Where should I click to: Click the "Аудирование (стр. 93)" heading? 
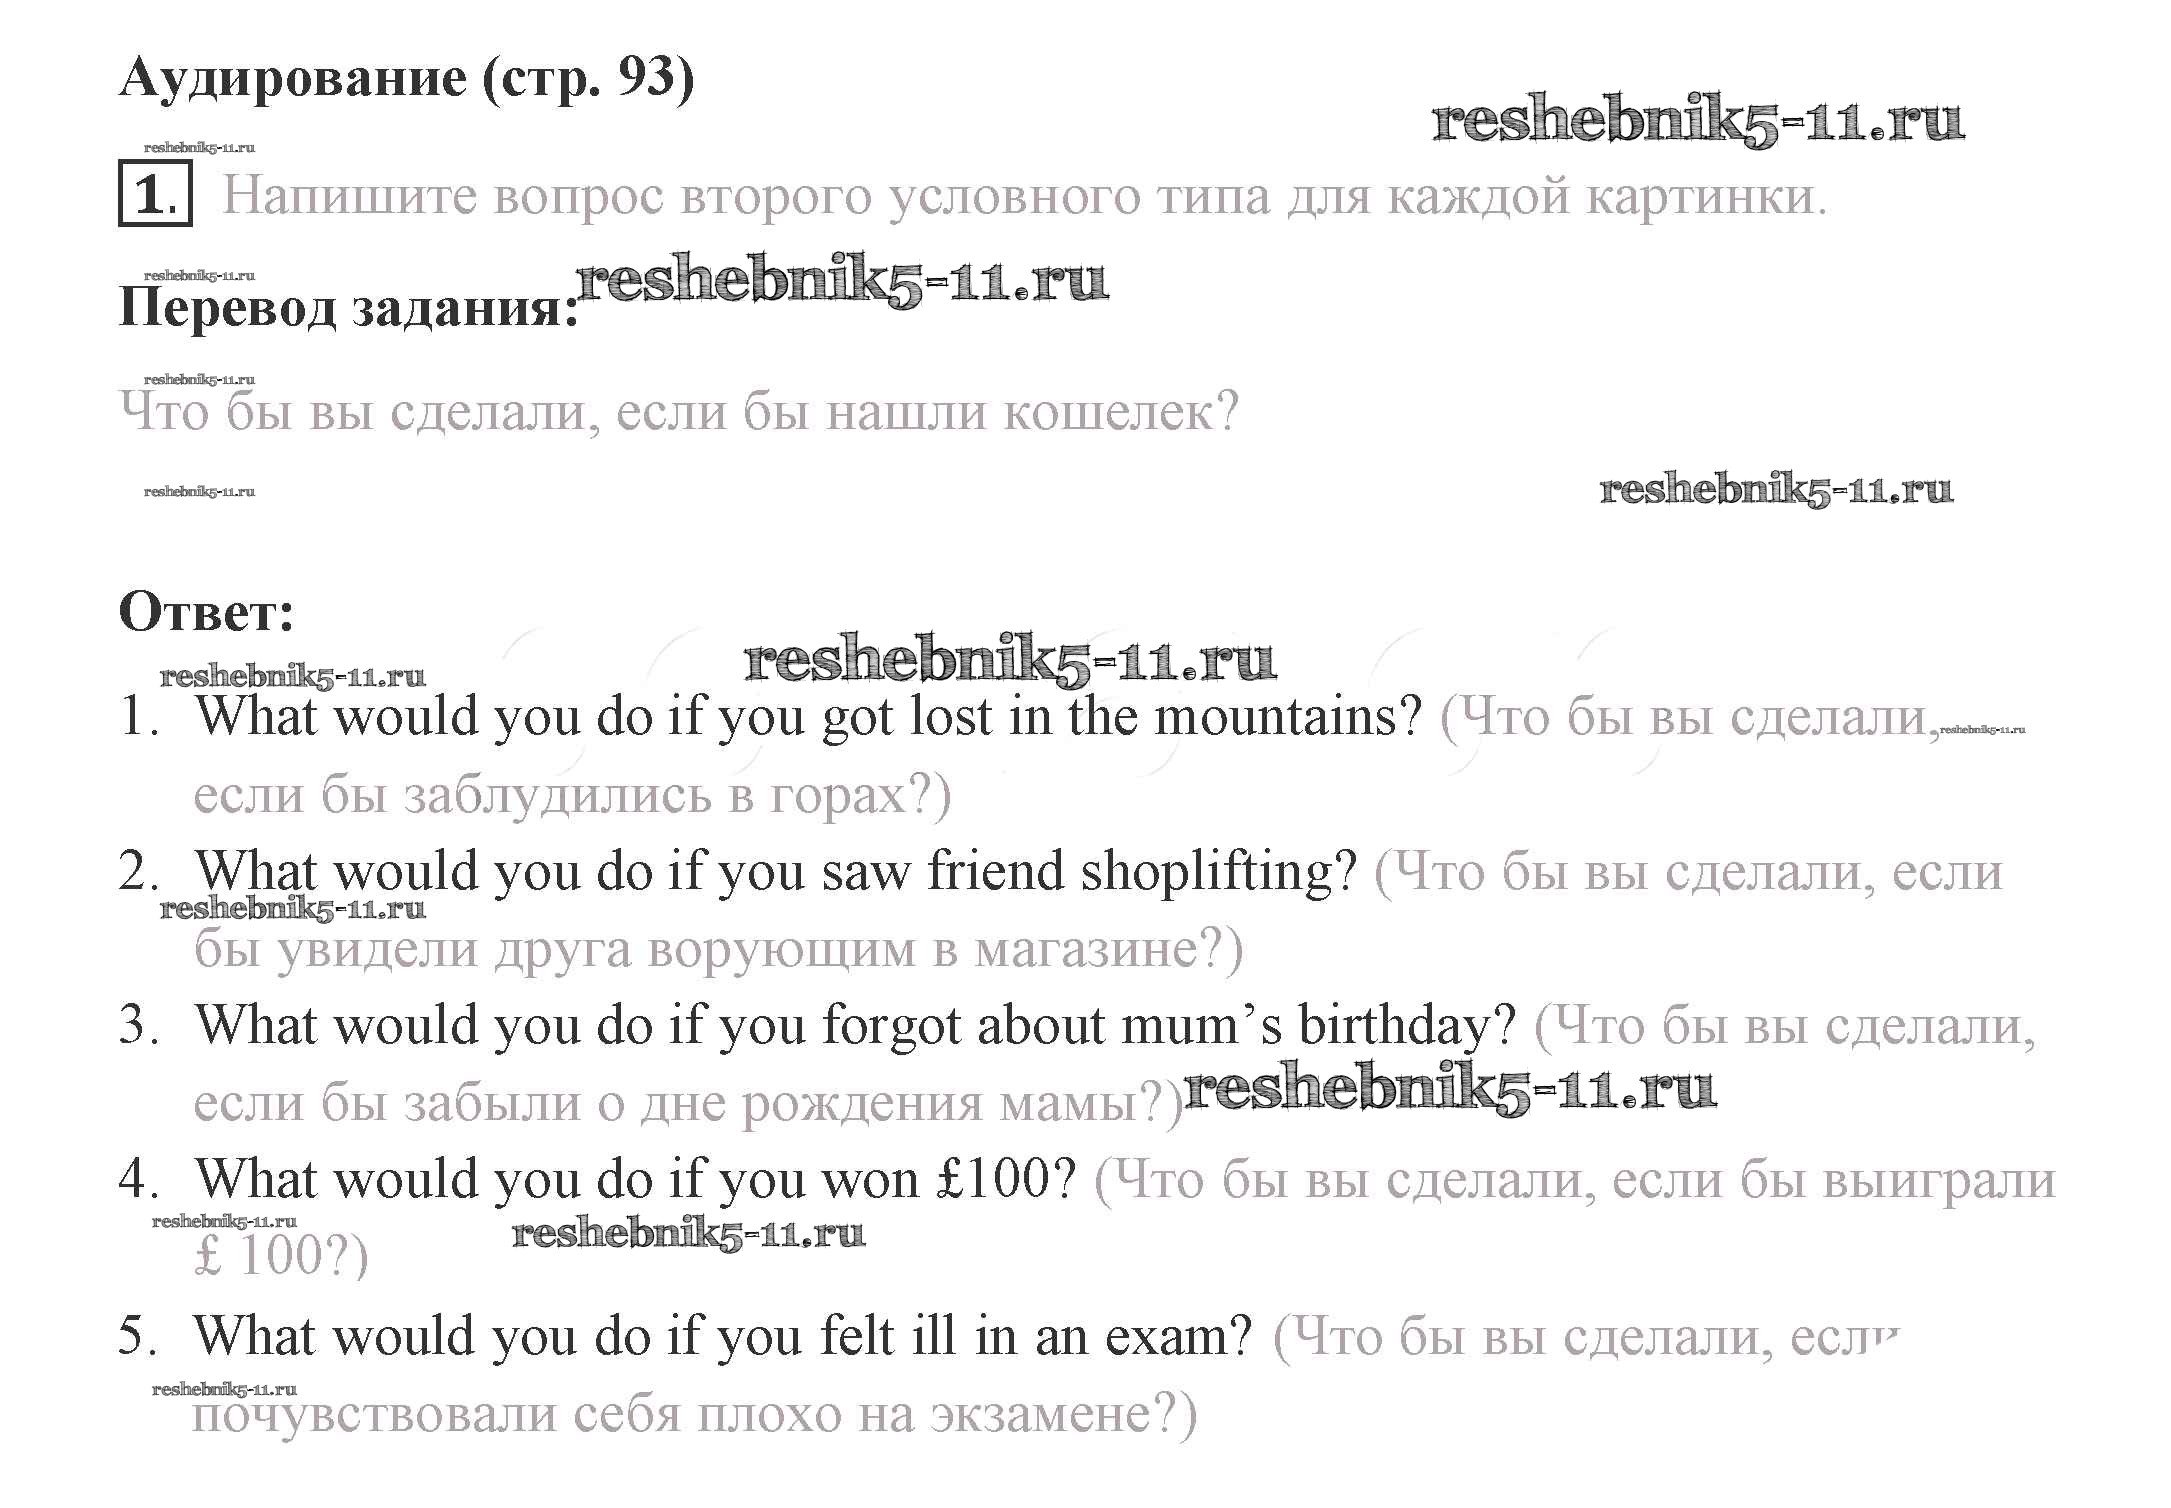tap(406, 77)
